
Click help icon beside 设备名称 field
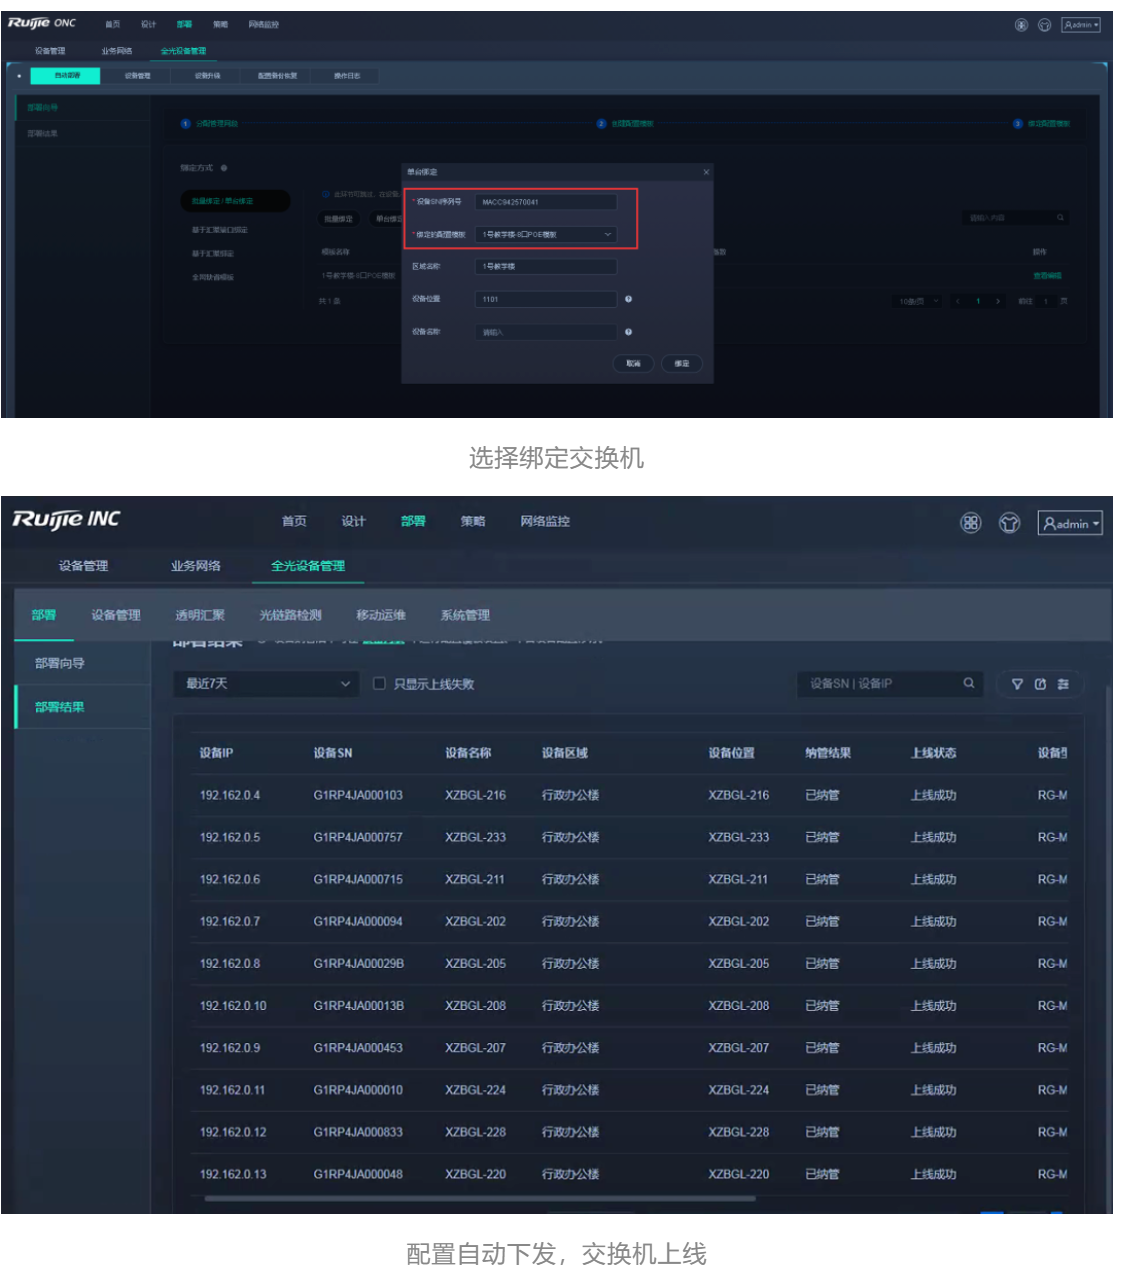(628, 332)
